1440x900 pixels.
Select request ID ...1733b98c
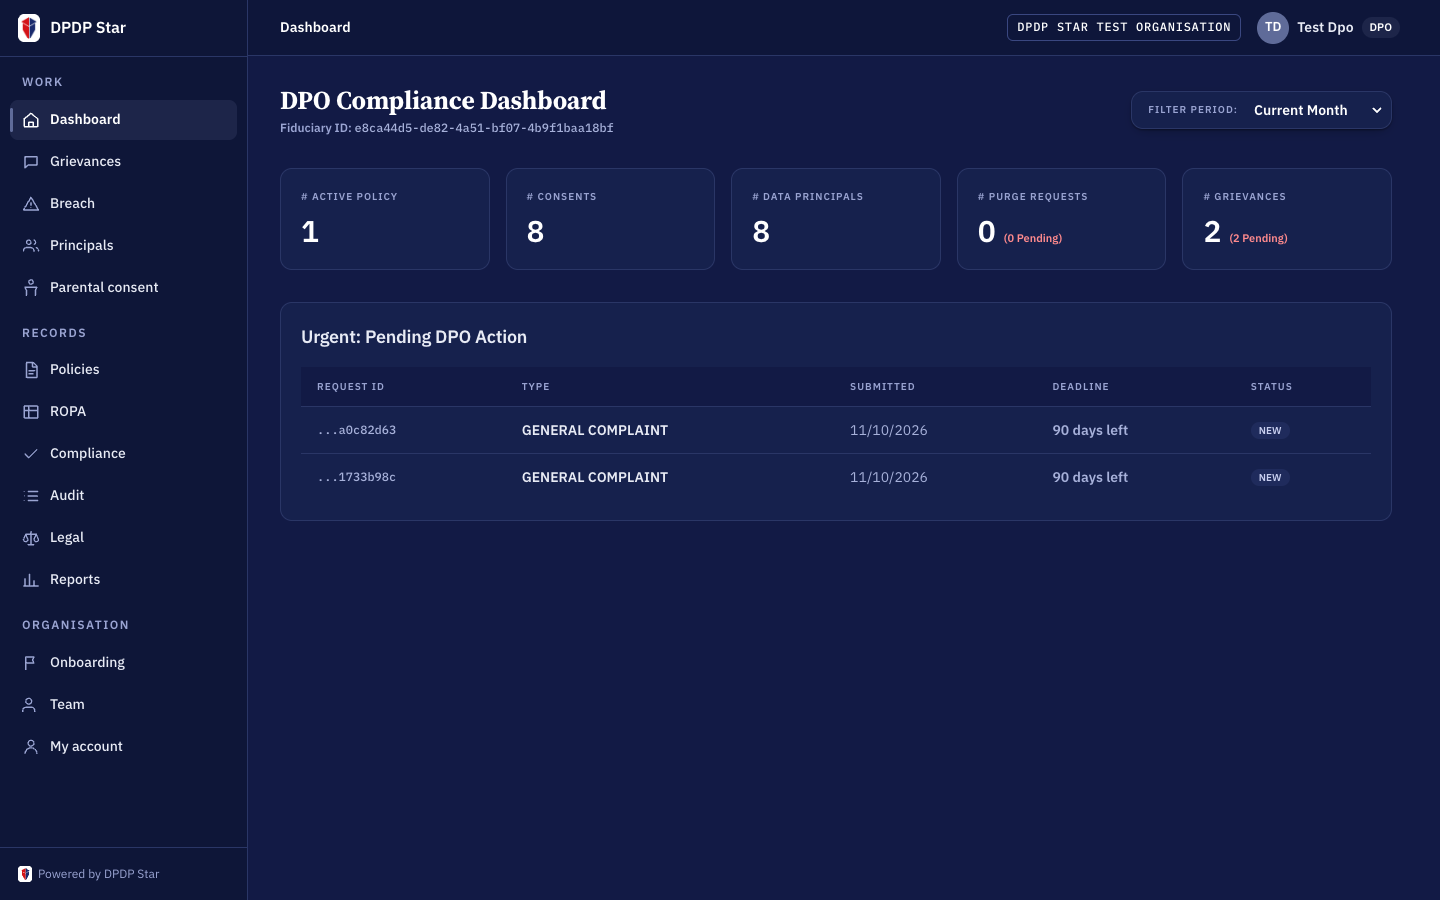pyautogui.click(x=356, y=477)
